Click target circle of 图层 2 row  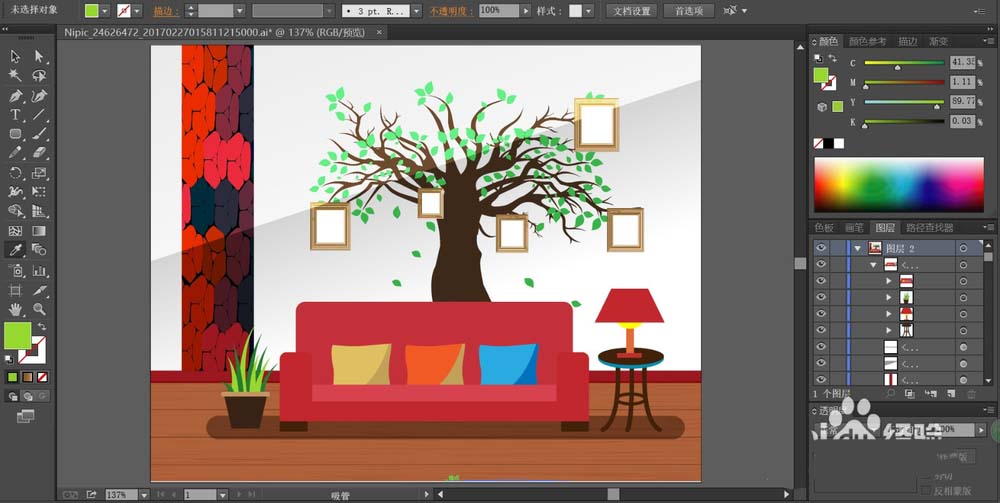[963, 249]
